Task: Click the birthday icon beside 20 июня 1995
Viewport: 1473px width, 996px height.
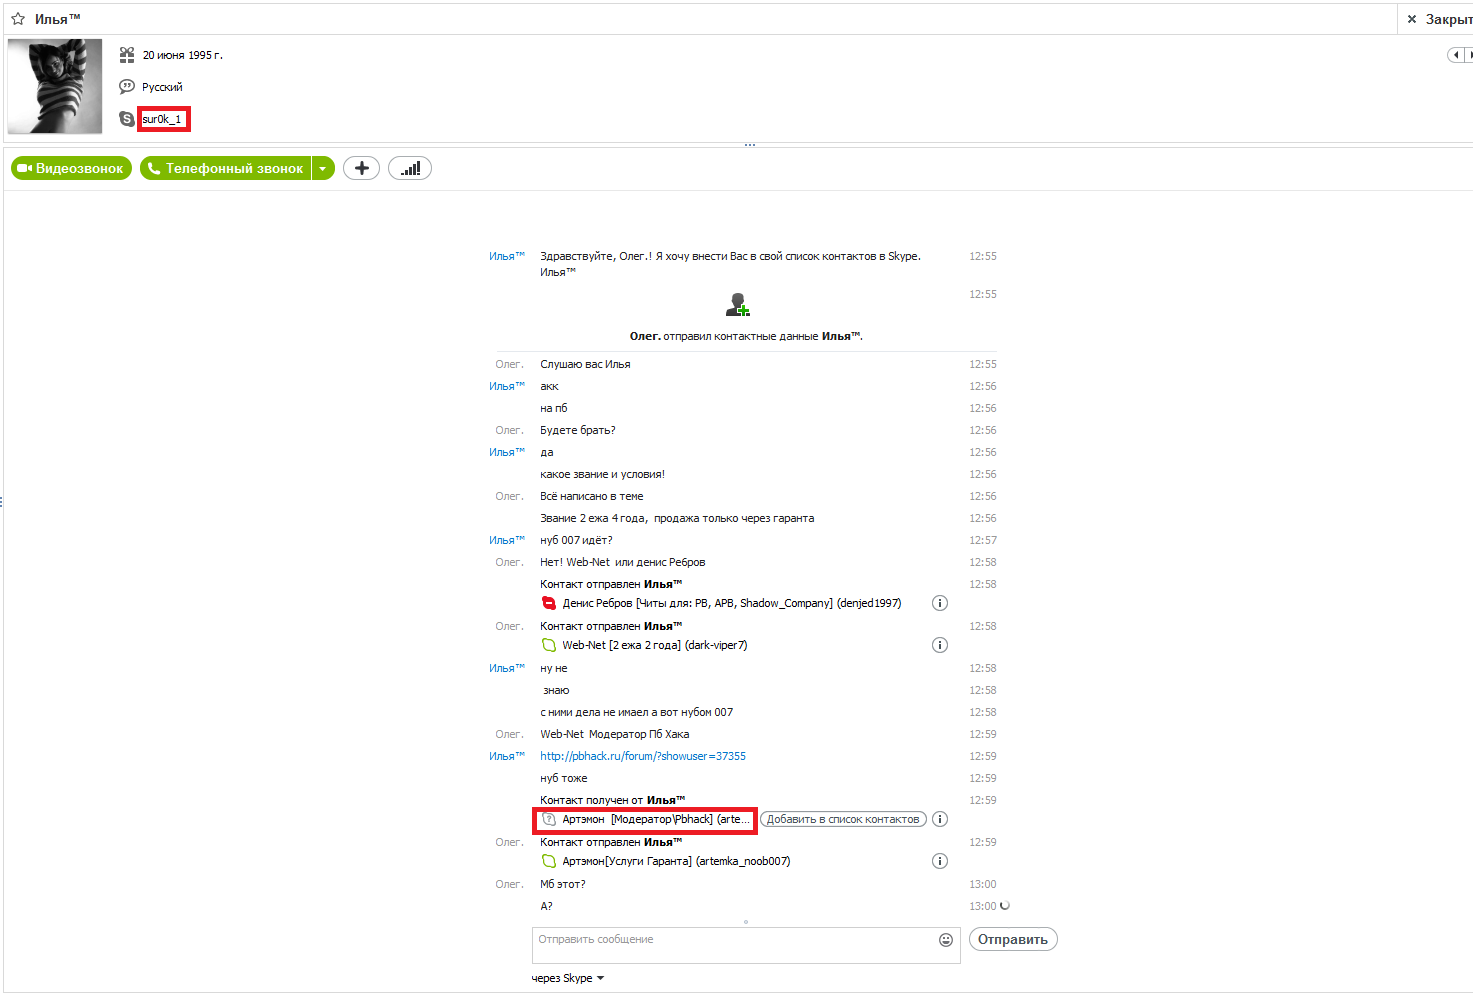Action: tap(127, 55)
